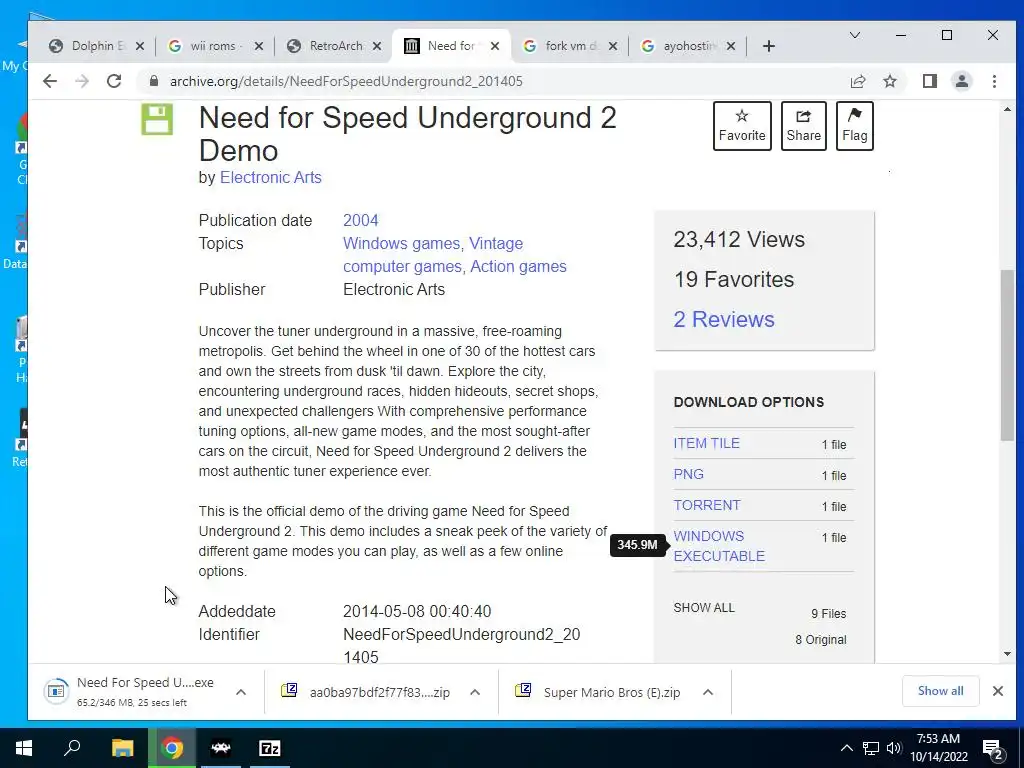Expand options for the Need For Speed exe download
Screen dimensions: 1024x768
pos(240,692)
